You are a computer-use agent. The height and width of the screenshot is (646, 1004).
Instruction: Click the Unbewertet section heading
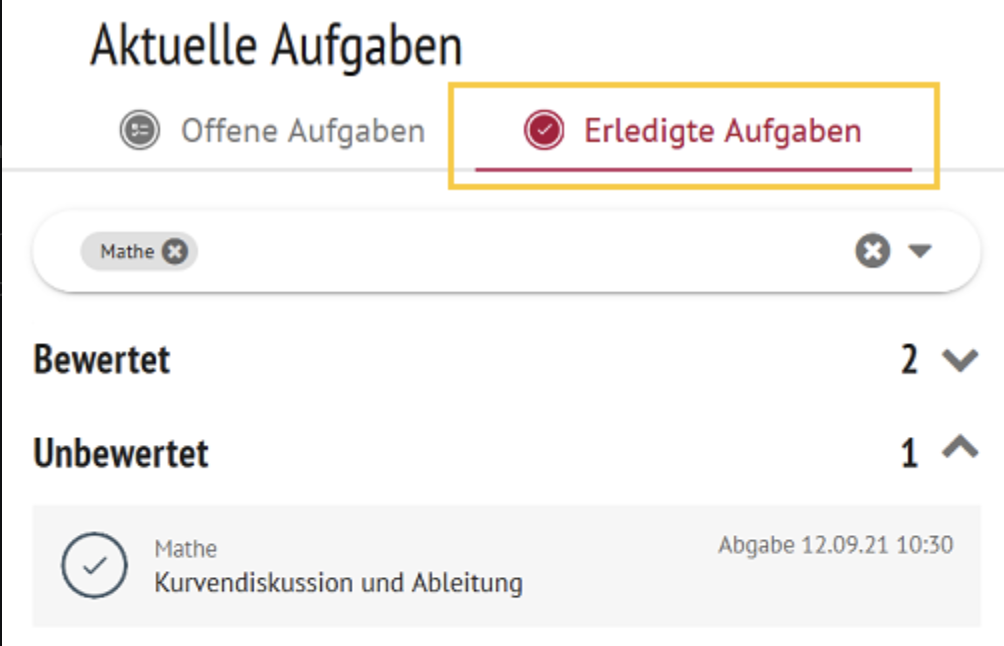(x=121, y=454)
